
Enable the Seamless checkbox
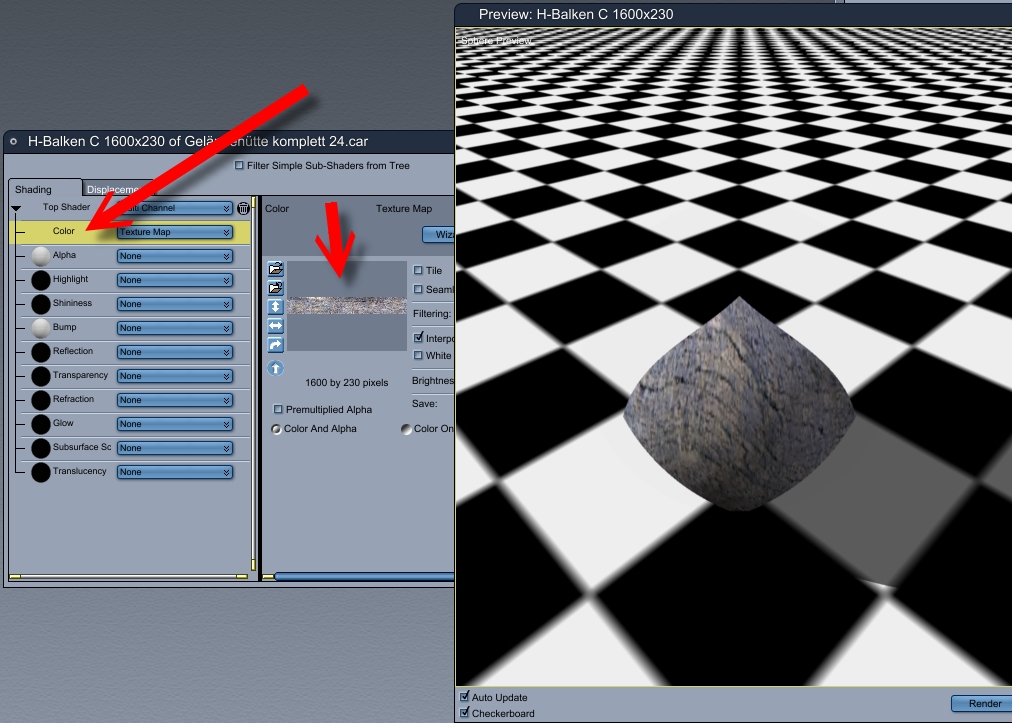[418, 289]
